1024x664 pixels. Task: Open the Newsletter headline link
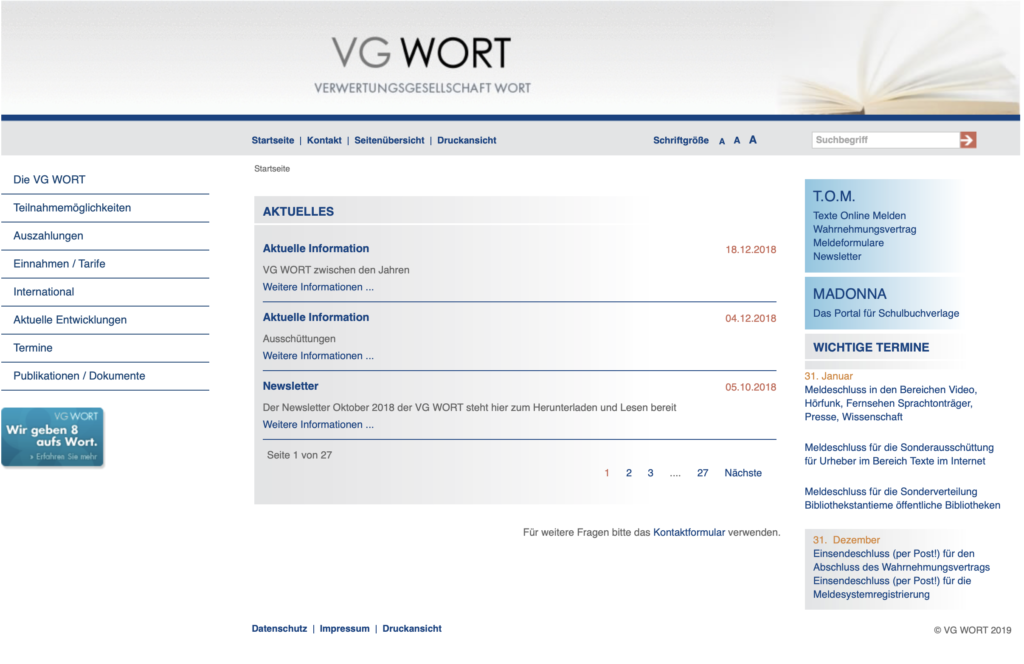(x=291, y=387)
